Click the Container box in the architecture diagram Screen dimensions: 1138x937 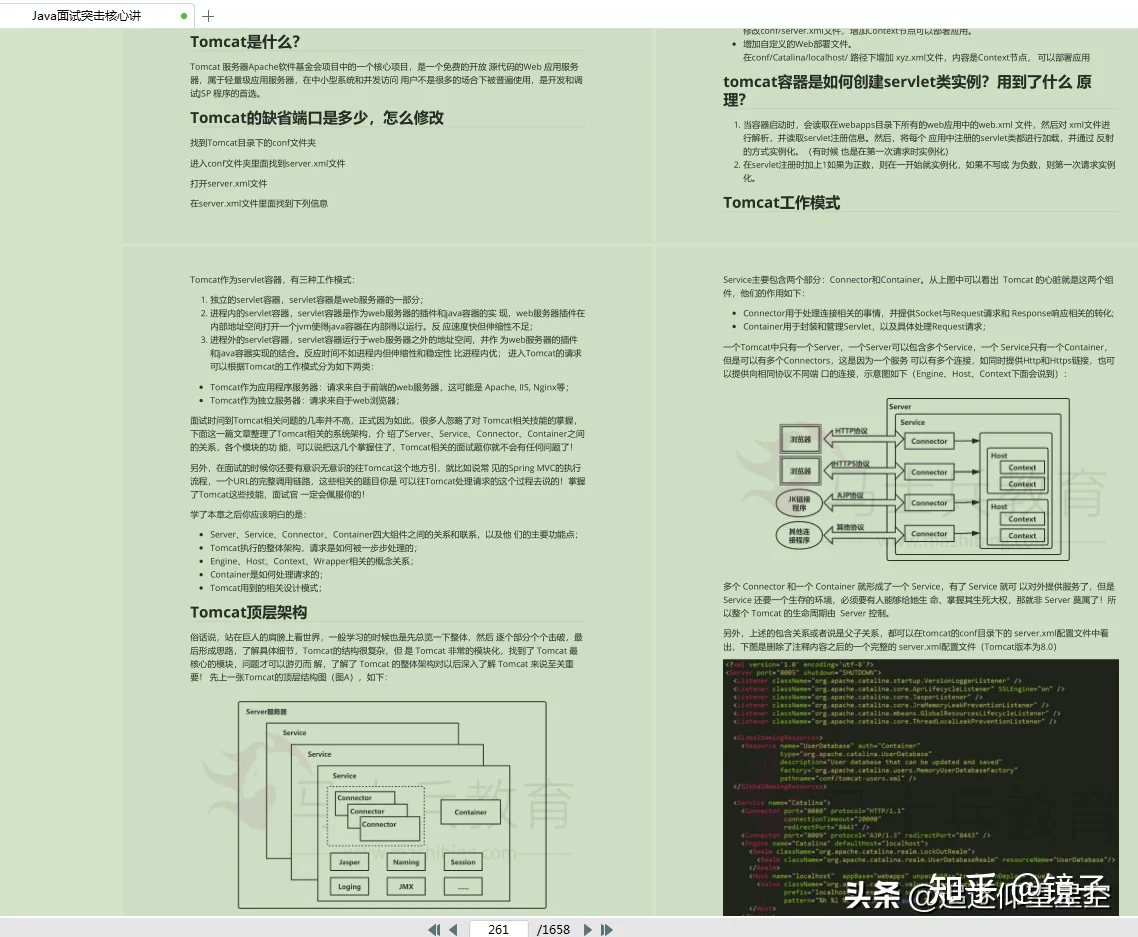[x=470, y=812]
